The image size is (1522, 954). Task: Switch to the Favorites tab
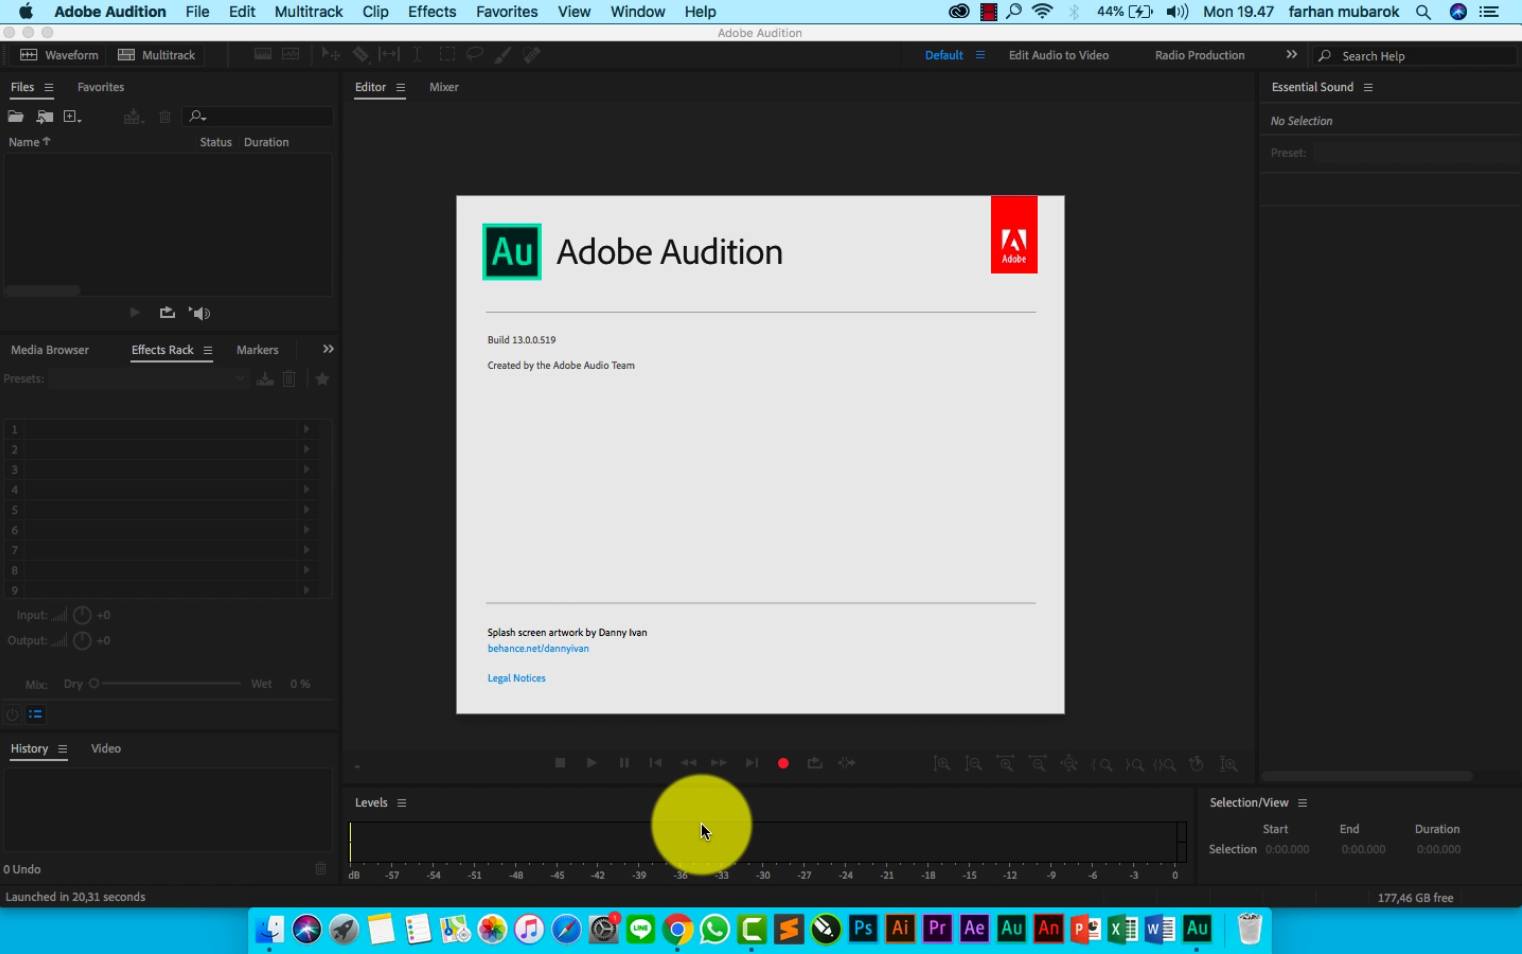101,87
